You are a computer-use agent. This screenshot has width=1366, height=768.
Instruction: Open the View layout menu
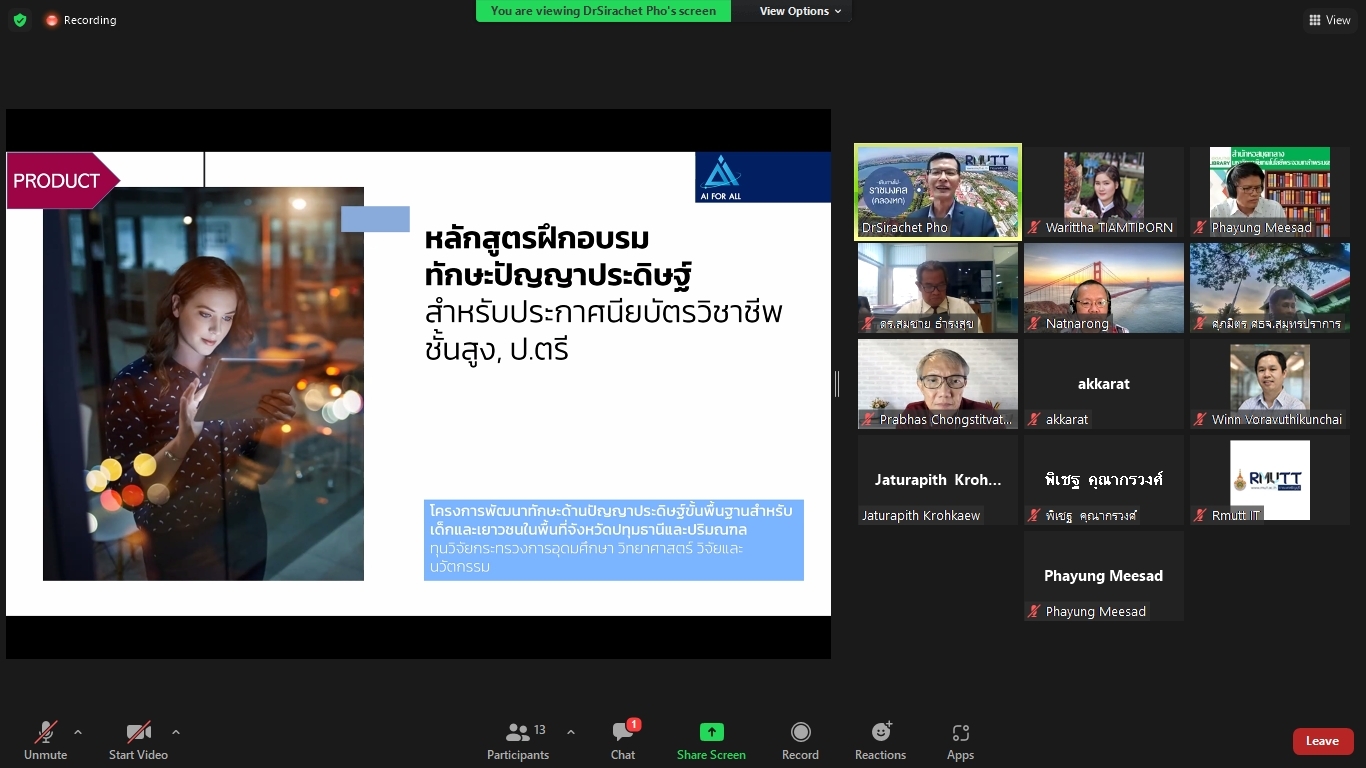1329,20
